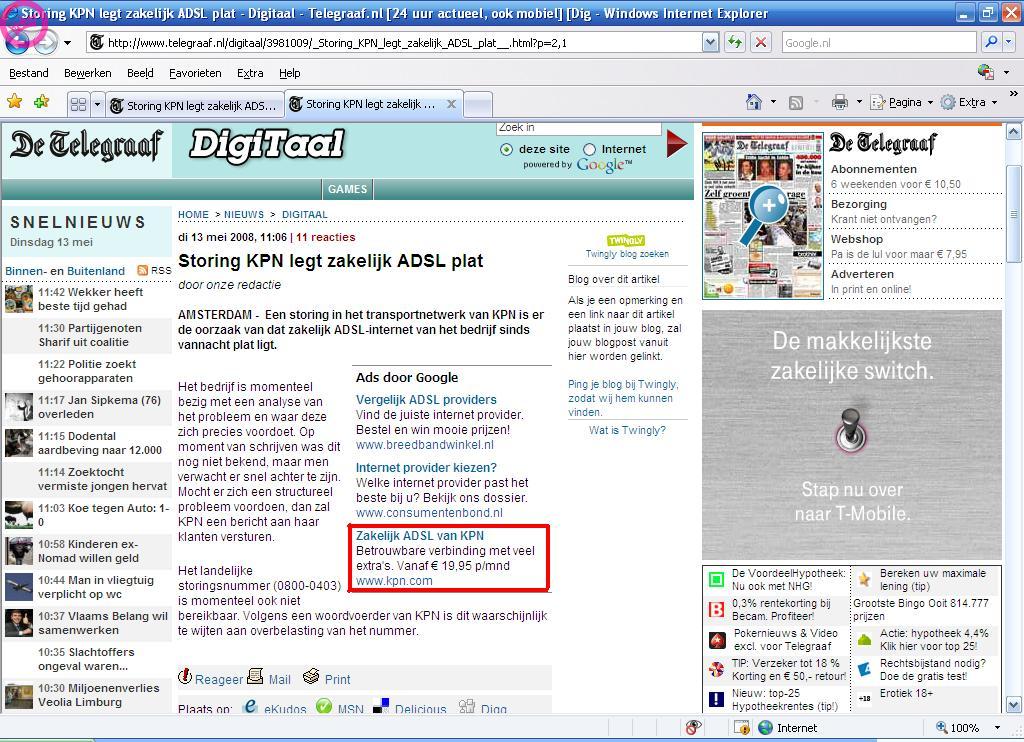Select the 'deze site' search radio button
The width and height of the screenshot is (1024, 742).
pos(506,150)
